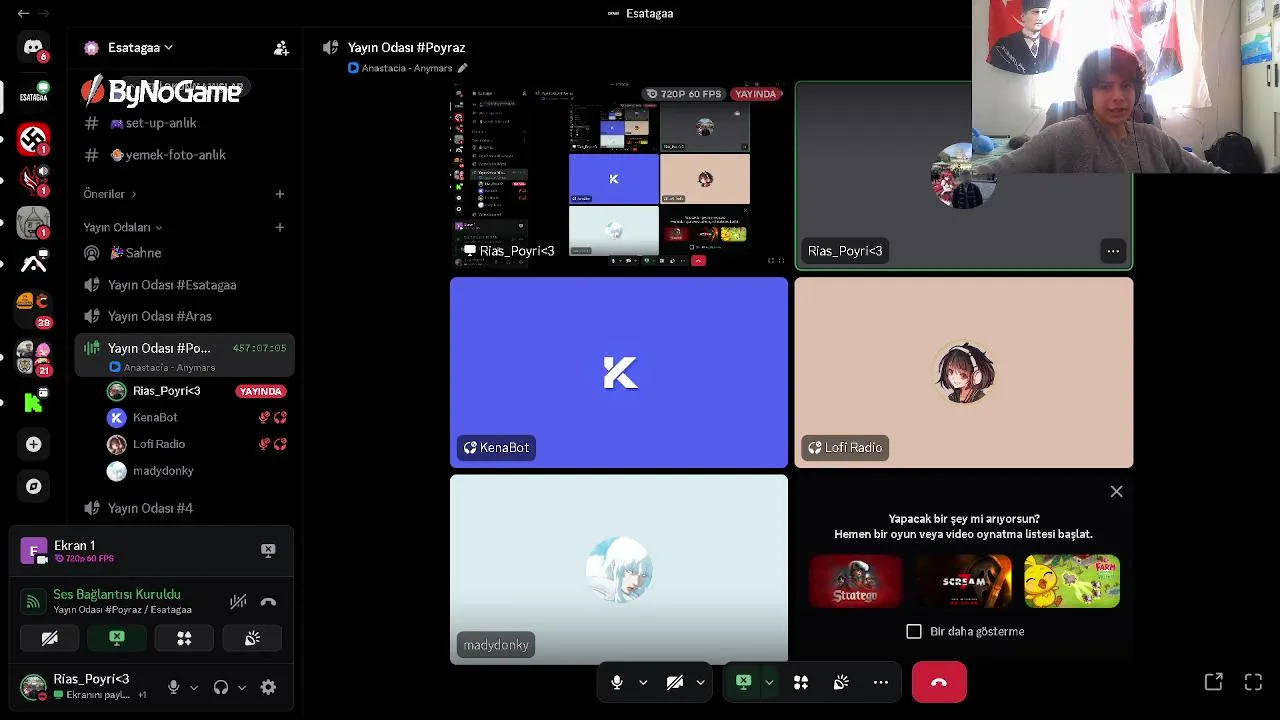Image resolution: width=1280 pixels, height=720 pixels.
Task: Hang up with the red disconnect button
Action: coord(939,682)
